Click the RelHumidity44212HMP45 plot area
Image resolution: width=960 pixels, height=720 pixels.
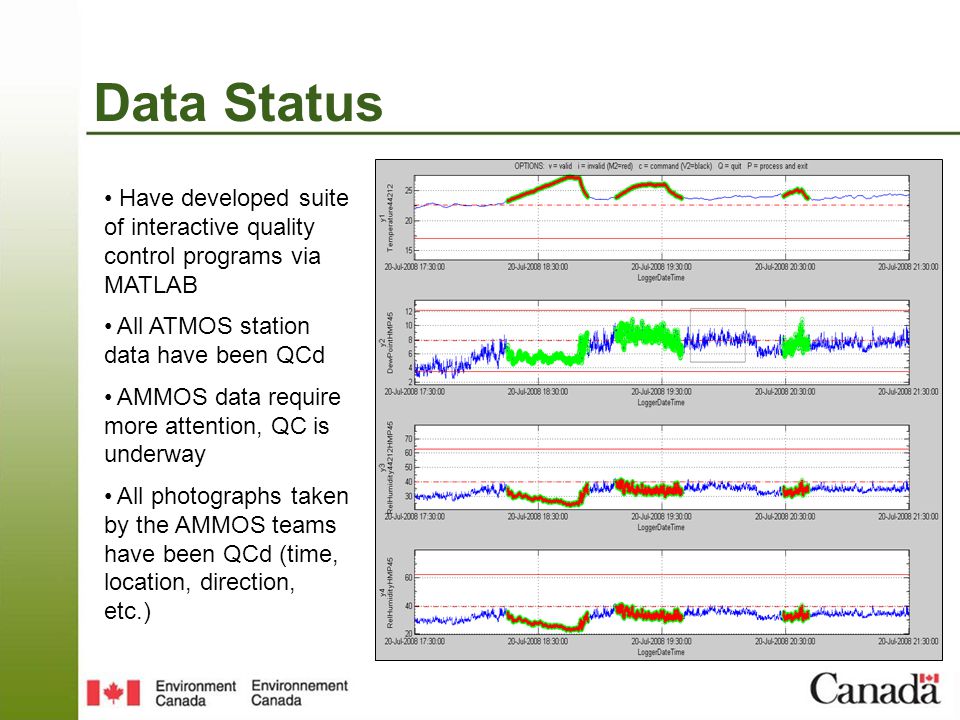pyautogui.click(x=662, y=467)
